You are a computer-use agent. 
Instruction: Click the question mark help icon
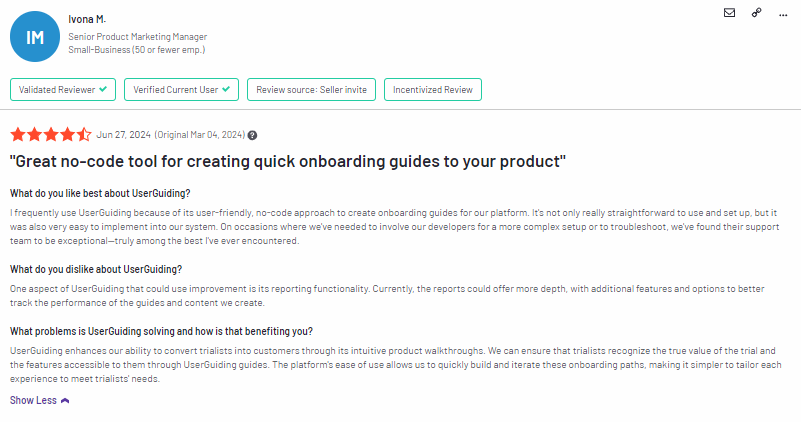(252, 135)
